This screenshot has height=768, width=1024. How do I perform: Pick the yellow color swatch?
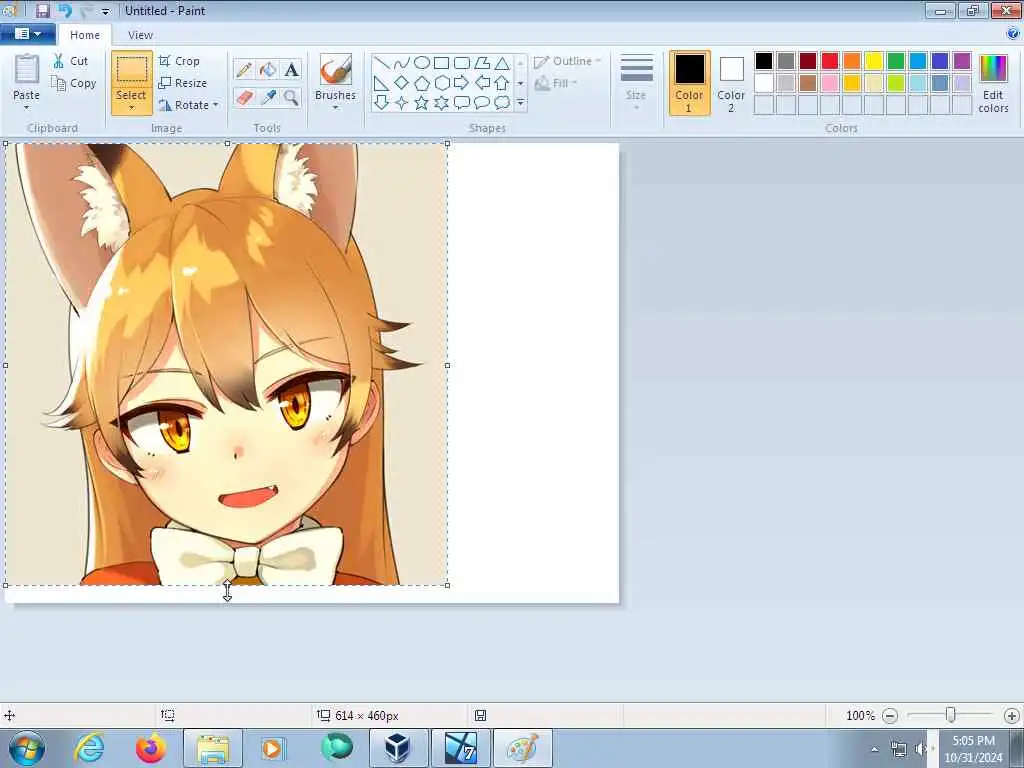(x=874, y=61)
